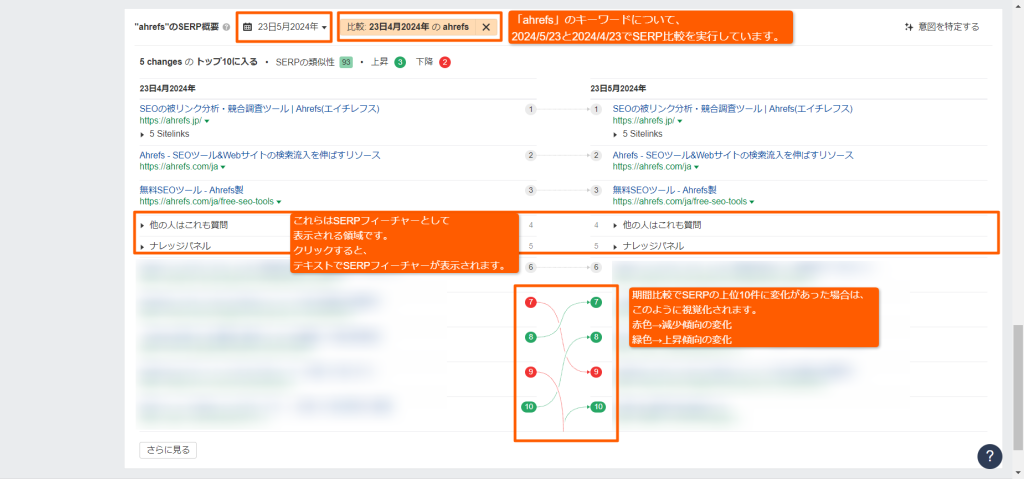Screen dimensions: 1024x479
Task: Click green position 8 marker in May column
Action: (x=596, y=337)
